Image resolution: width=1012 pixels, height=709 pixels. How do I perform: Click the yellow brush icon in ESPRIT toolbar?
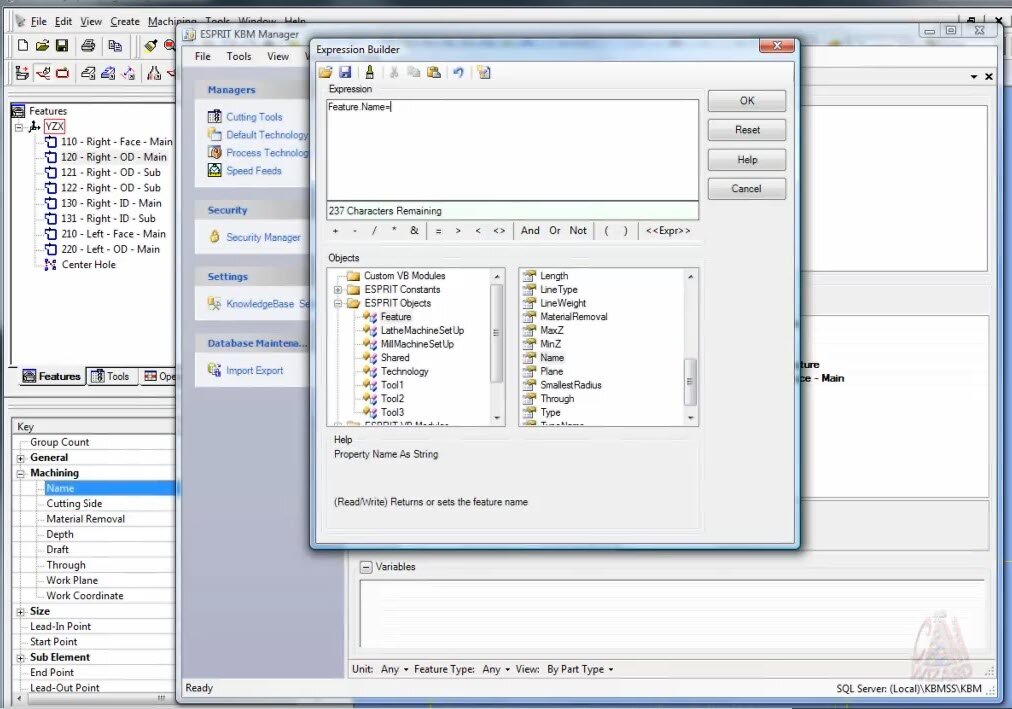point(150,45)
